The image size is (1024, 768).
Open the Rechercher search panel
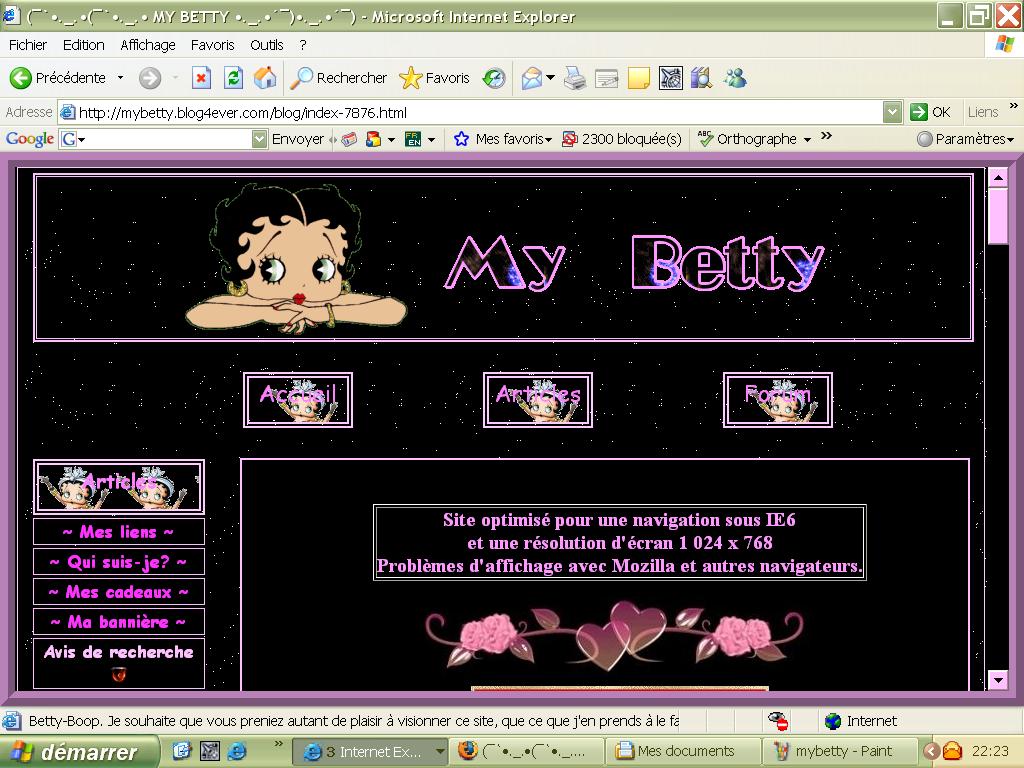click(x=338, y=78)
